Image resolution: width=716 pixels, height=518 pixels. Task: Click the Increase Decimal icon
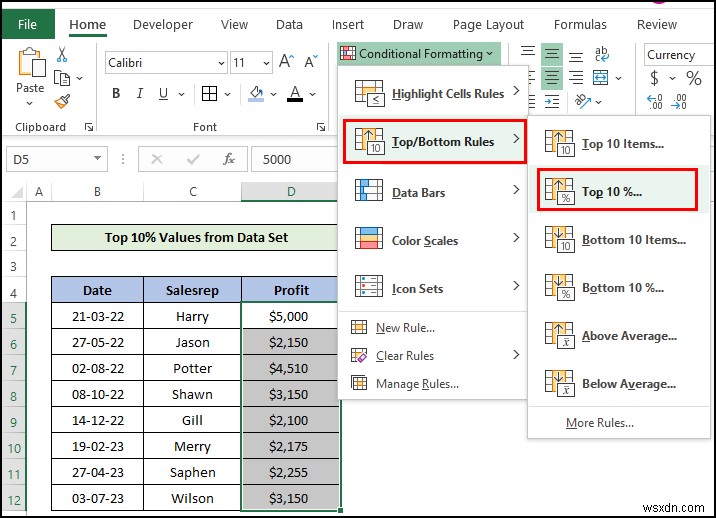[654, 101]
